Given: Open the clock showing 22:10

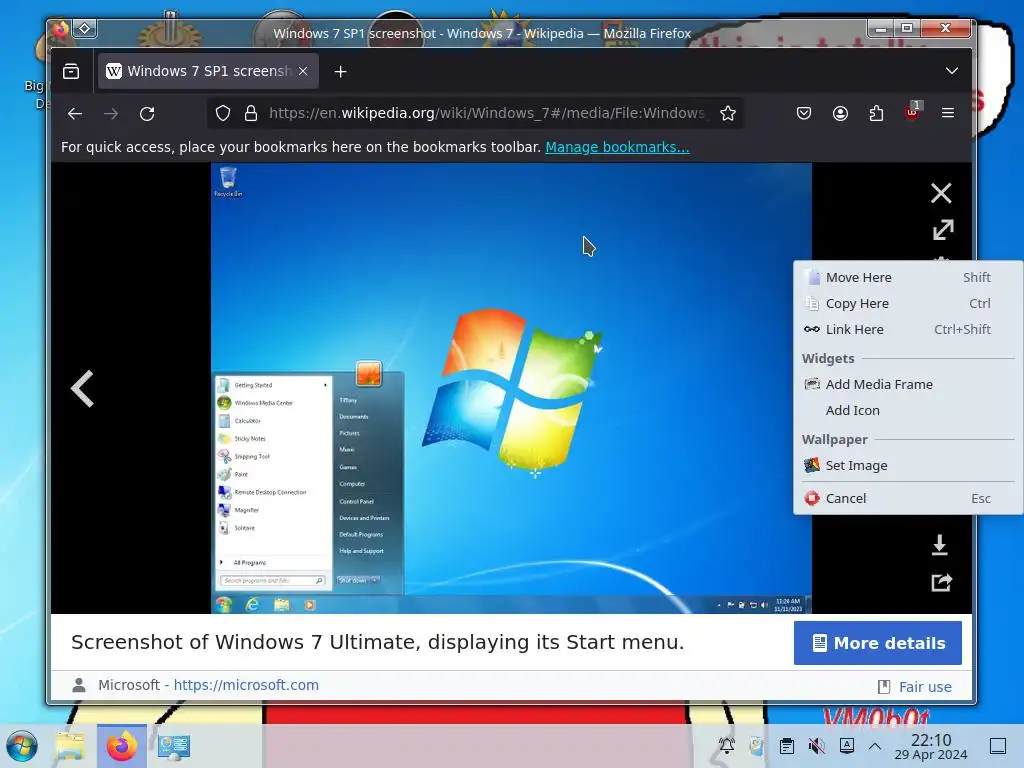Looking at the screenshot, I should tap(931, 746).
